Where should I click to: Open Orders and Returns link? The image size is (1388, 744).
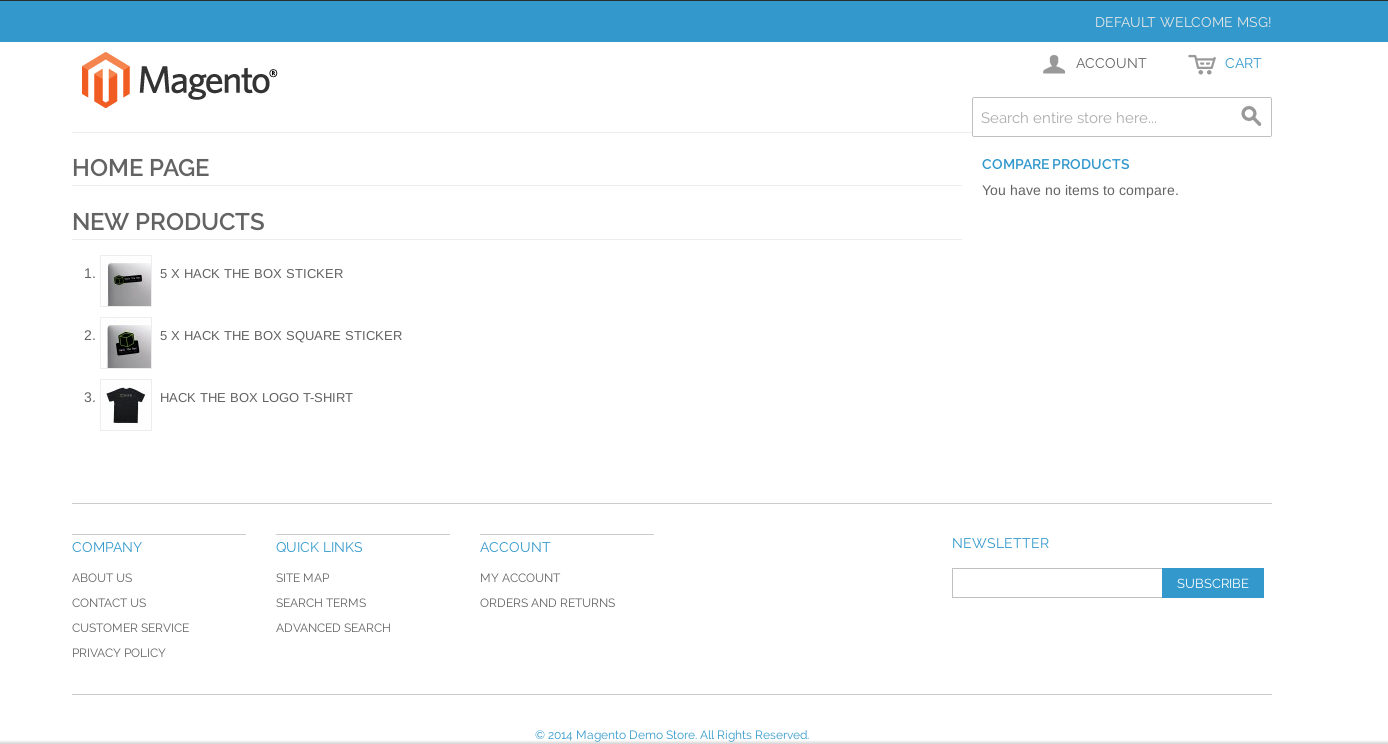pos(547,603)
